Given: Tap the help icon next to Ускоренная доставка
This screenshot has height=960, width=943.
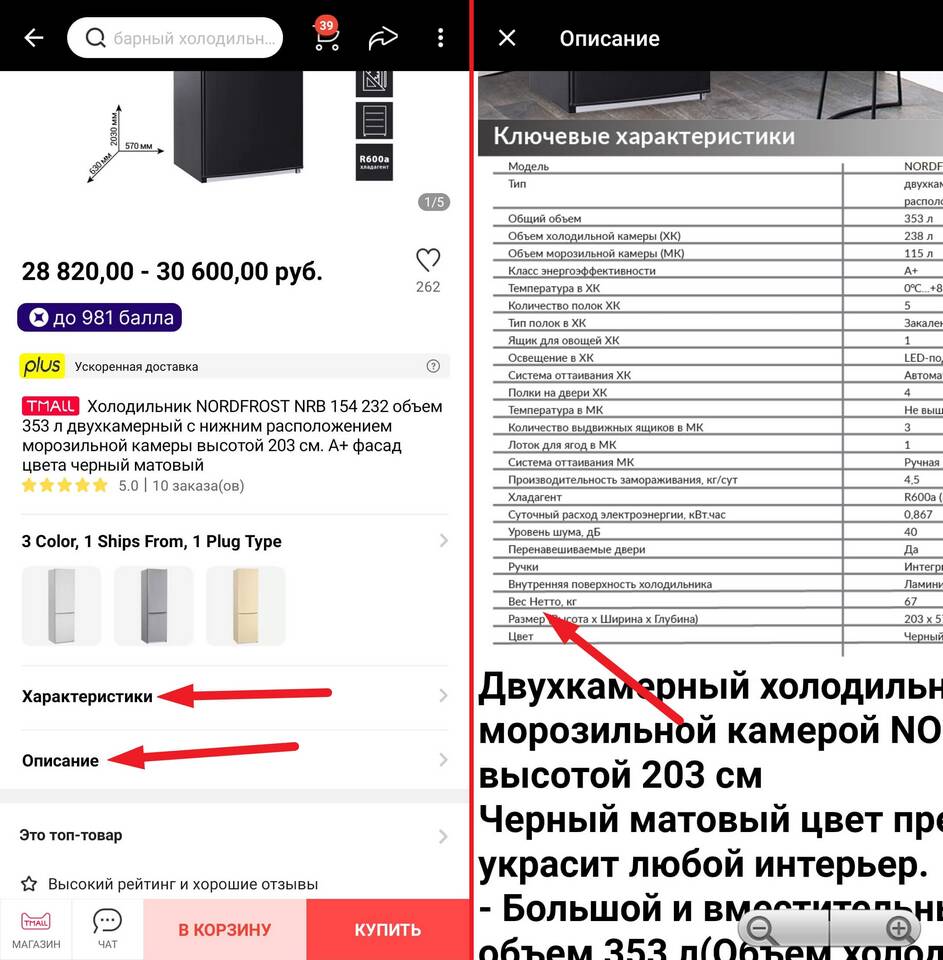Looking at the screenshot, I should click(433, 366).
